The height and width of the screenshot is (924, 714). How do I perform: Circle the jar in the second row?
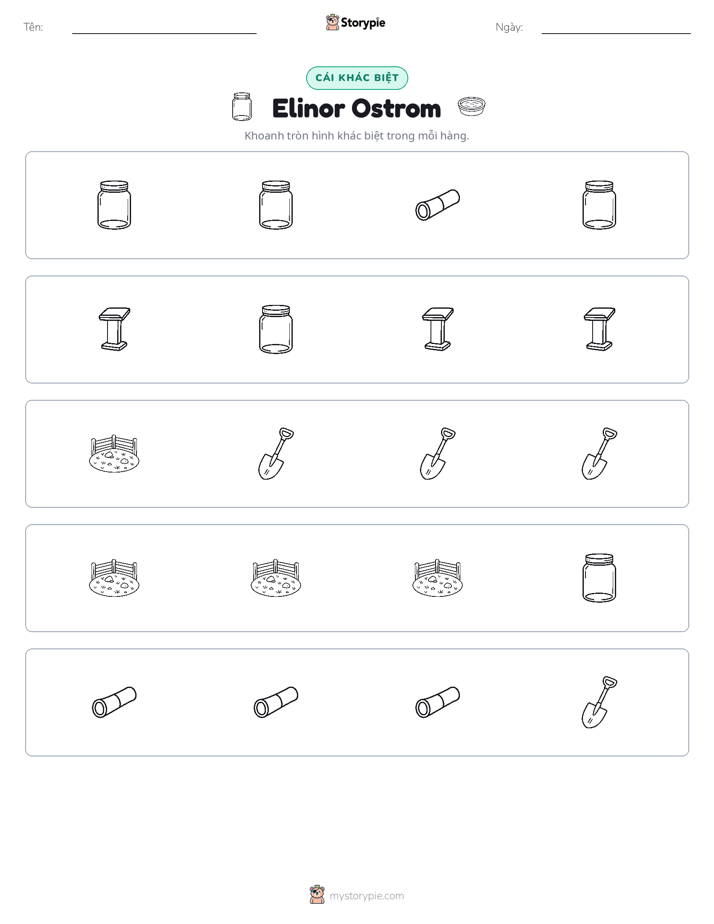pyautogui.click(x=276, y=329)
